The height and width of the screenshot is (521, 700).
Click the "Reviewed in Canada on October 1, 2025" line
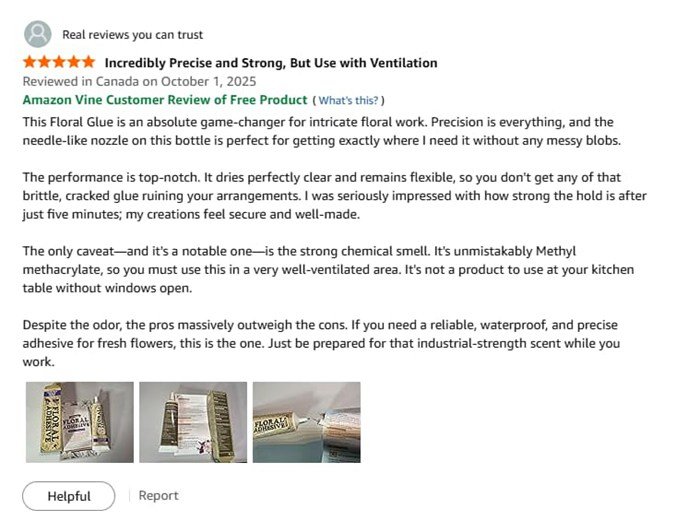click(x=139, y=81)
